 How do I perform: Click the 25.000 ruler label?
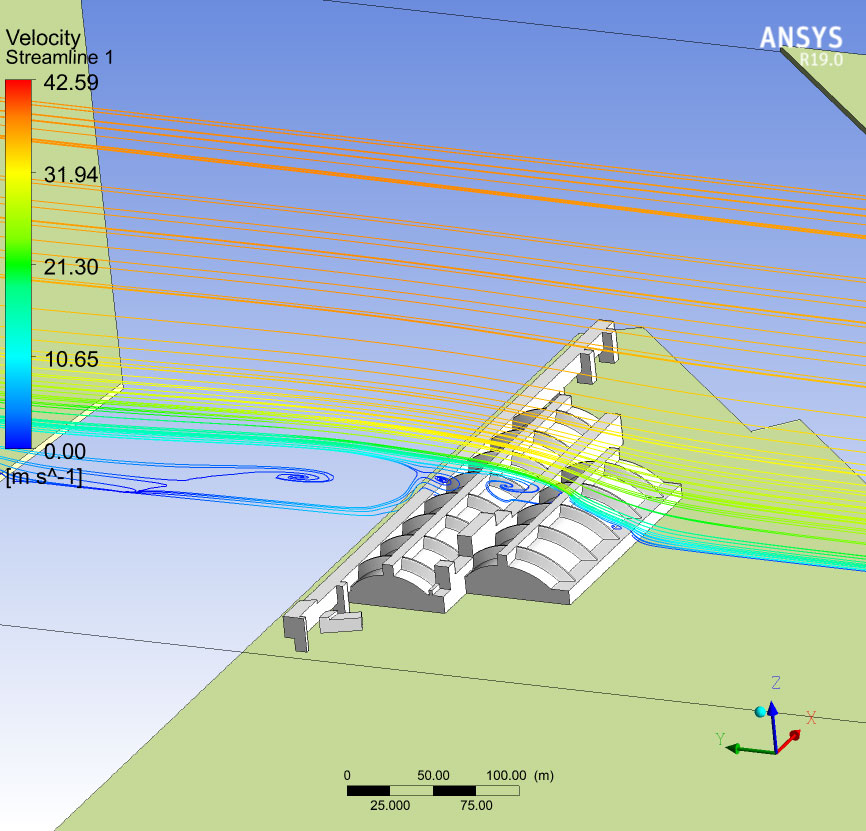click(x=390, y=805)
